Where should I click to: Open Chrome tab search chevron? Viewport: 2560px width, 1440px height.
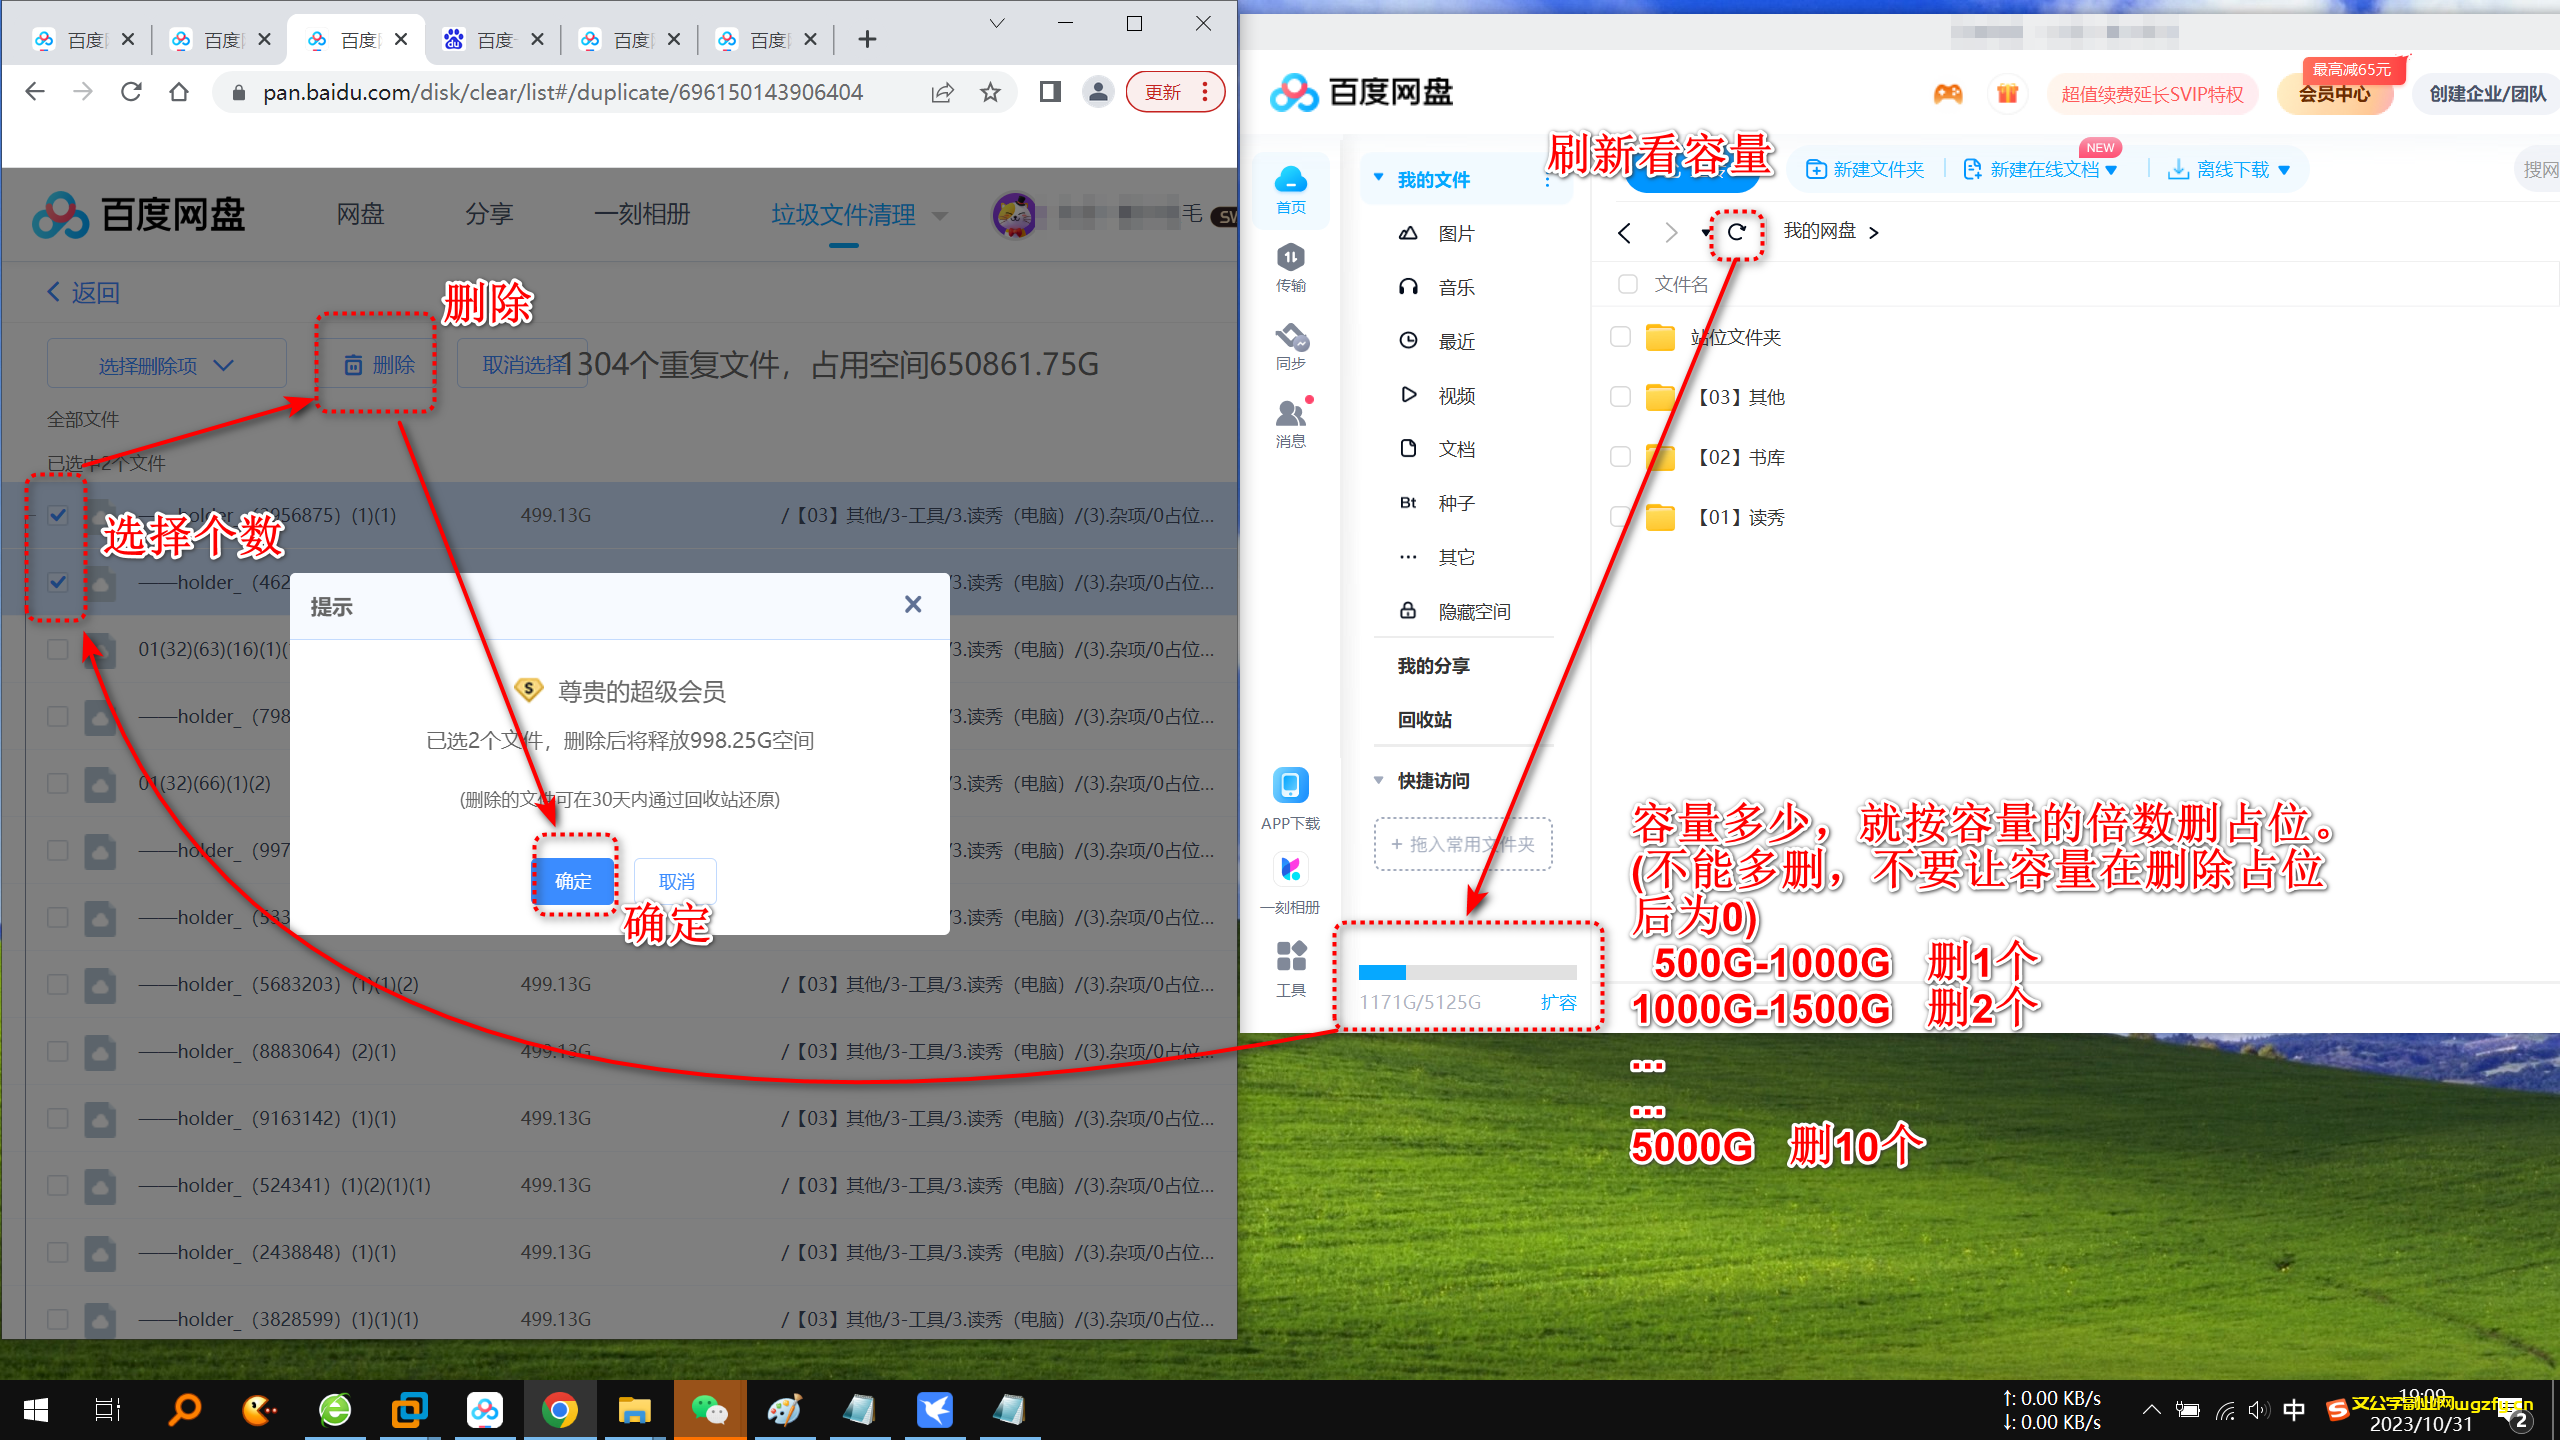pos(997,23)
